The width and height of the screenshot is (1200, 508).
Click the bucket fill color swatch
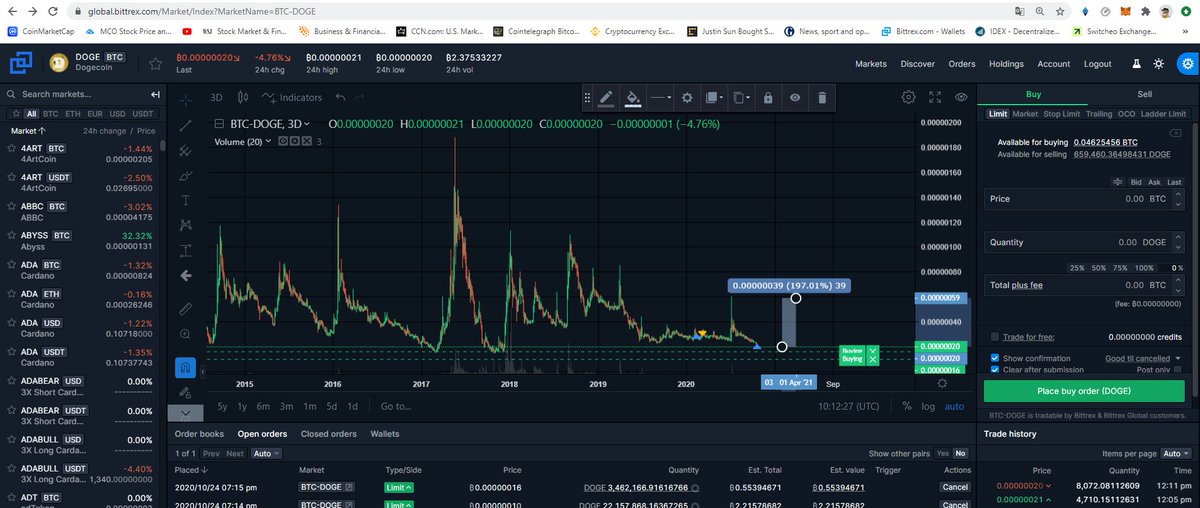632,98
